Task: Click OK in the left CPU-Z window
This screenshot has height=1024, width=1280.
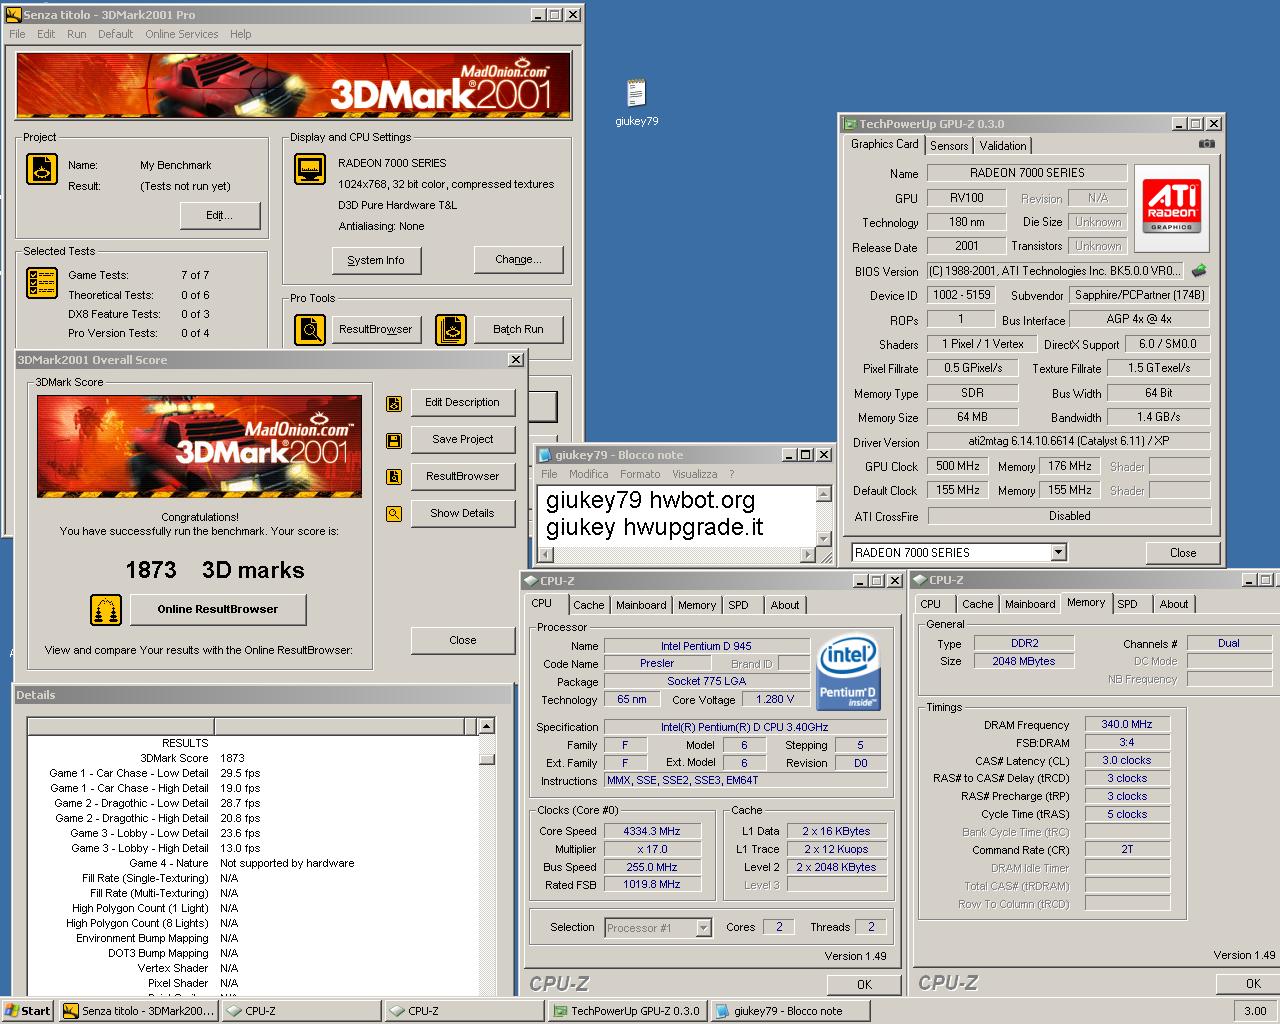Action: coord(864,984)
